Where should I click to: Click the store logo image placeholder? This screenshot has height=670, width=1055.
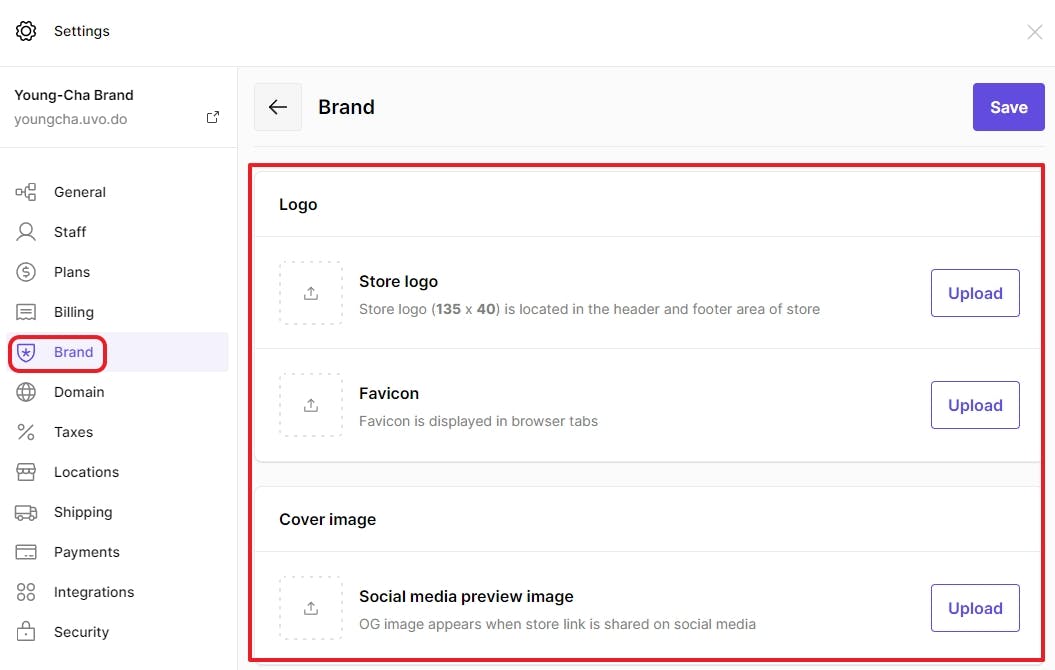point(311,293)
